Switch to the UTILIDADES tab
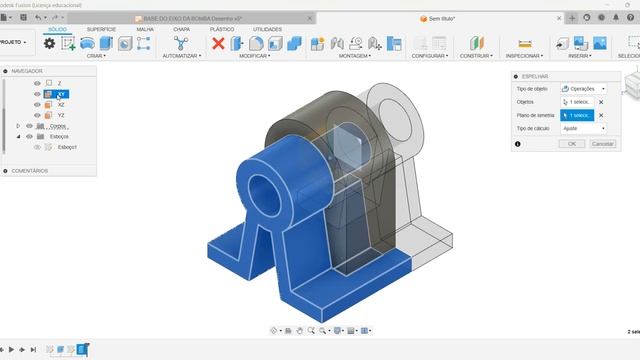 click(267, 29)
